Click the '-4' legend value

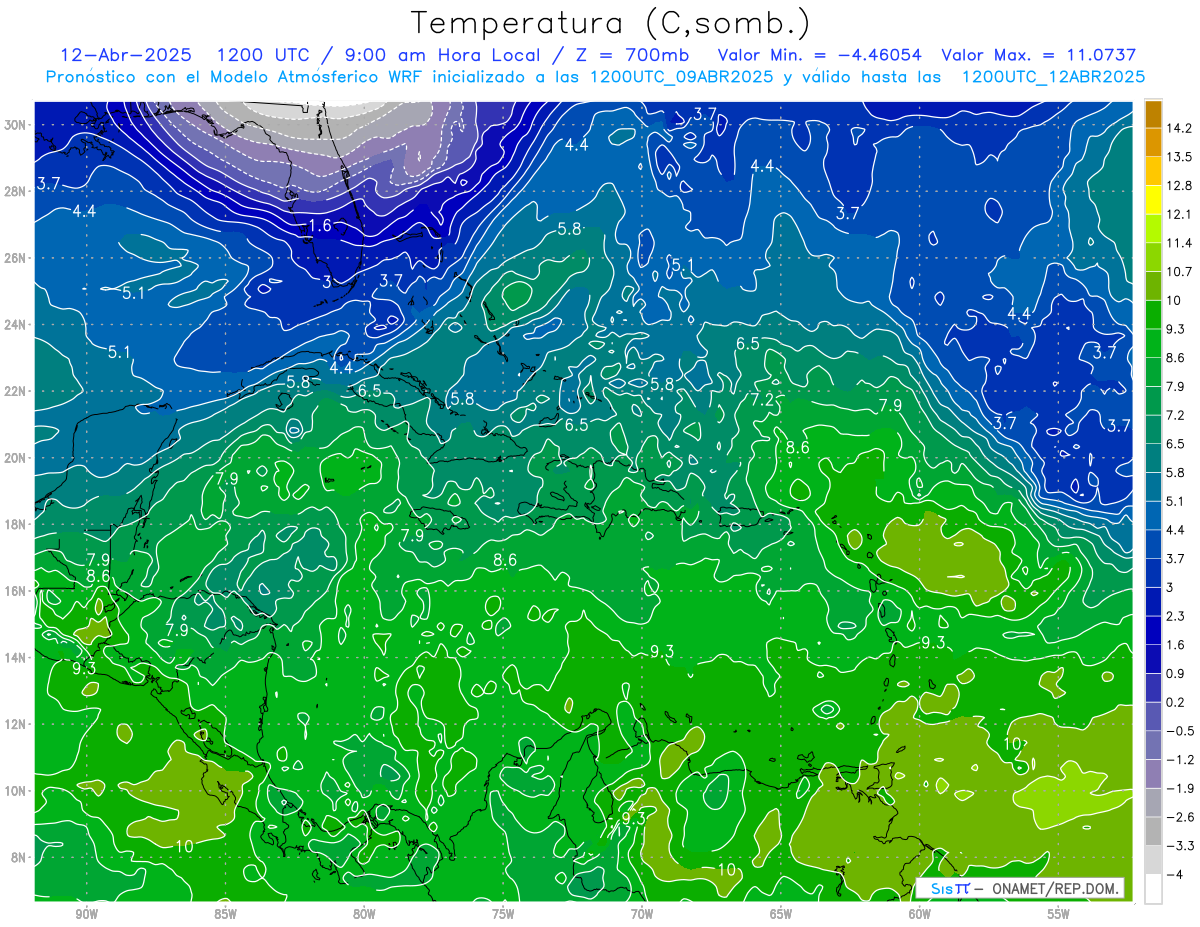click(x=1175, y=876)
